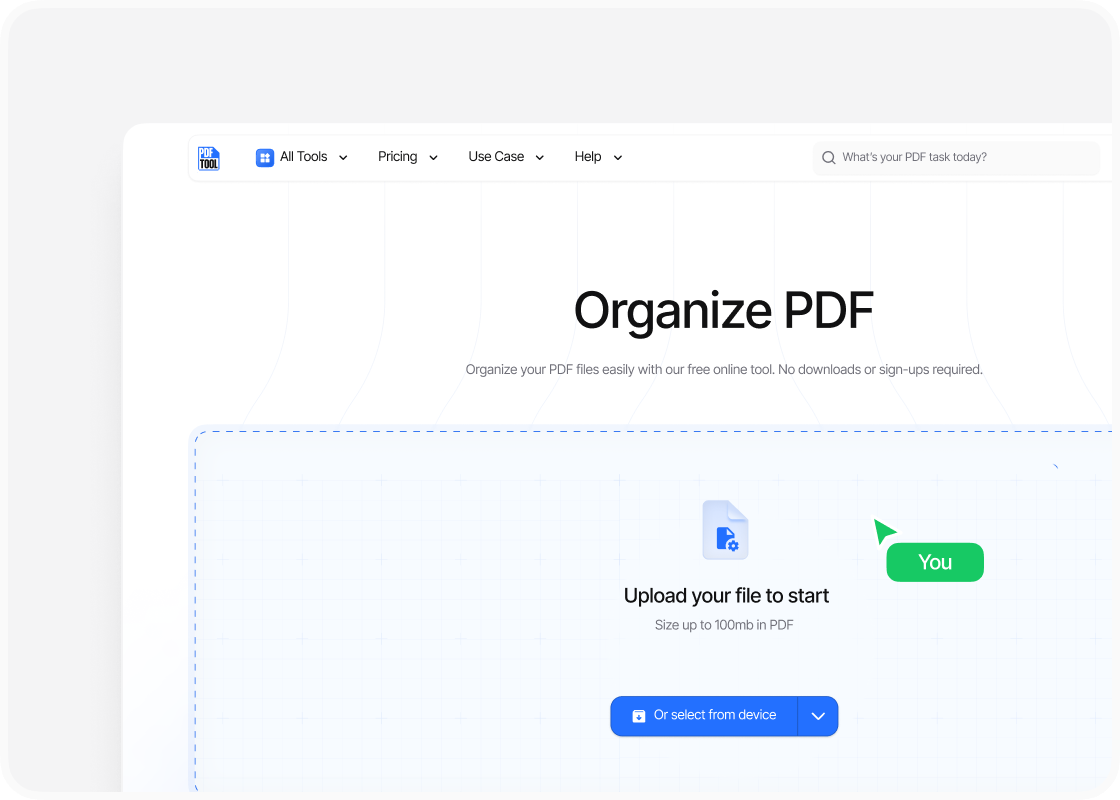Screen dimensions: 1120x800
Task: Expand the chevron next to All Tools
Action: tap(343, 158)
